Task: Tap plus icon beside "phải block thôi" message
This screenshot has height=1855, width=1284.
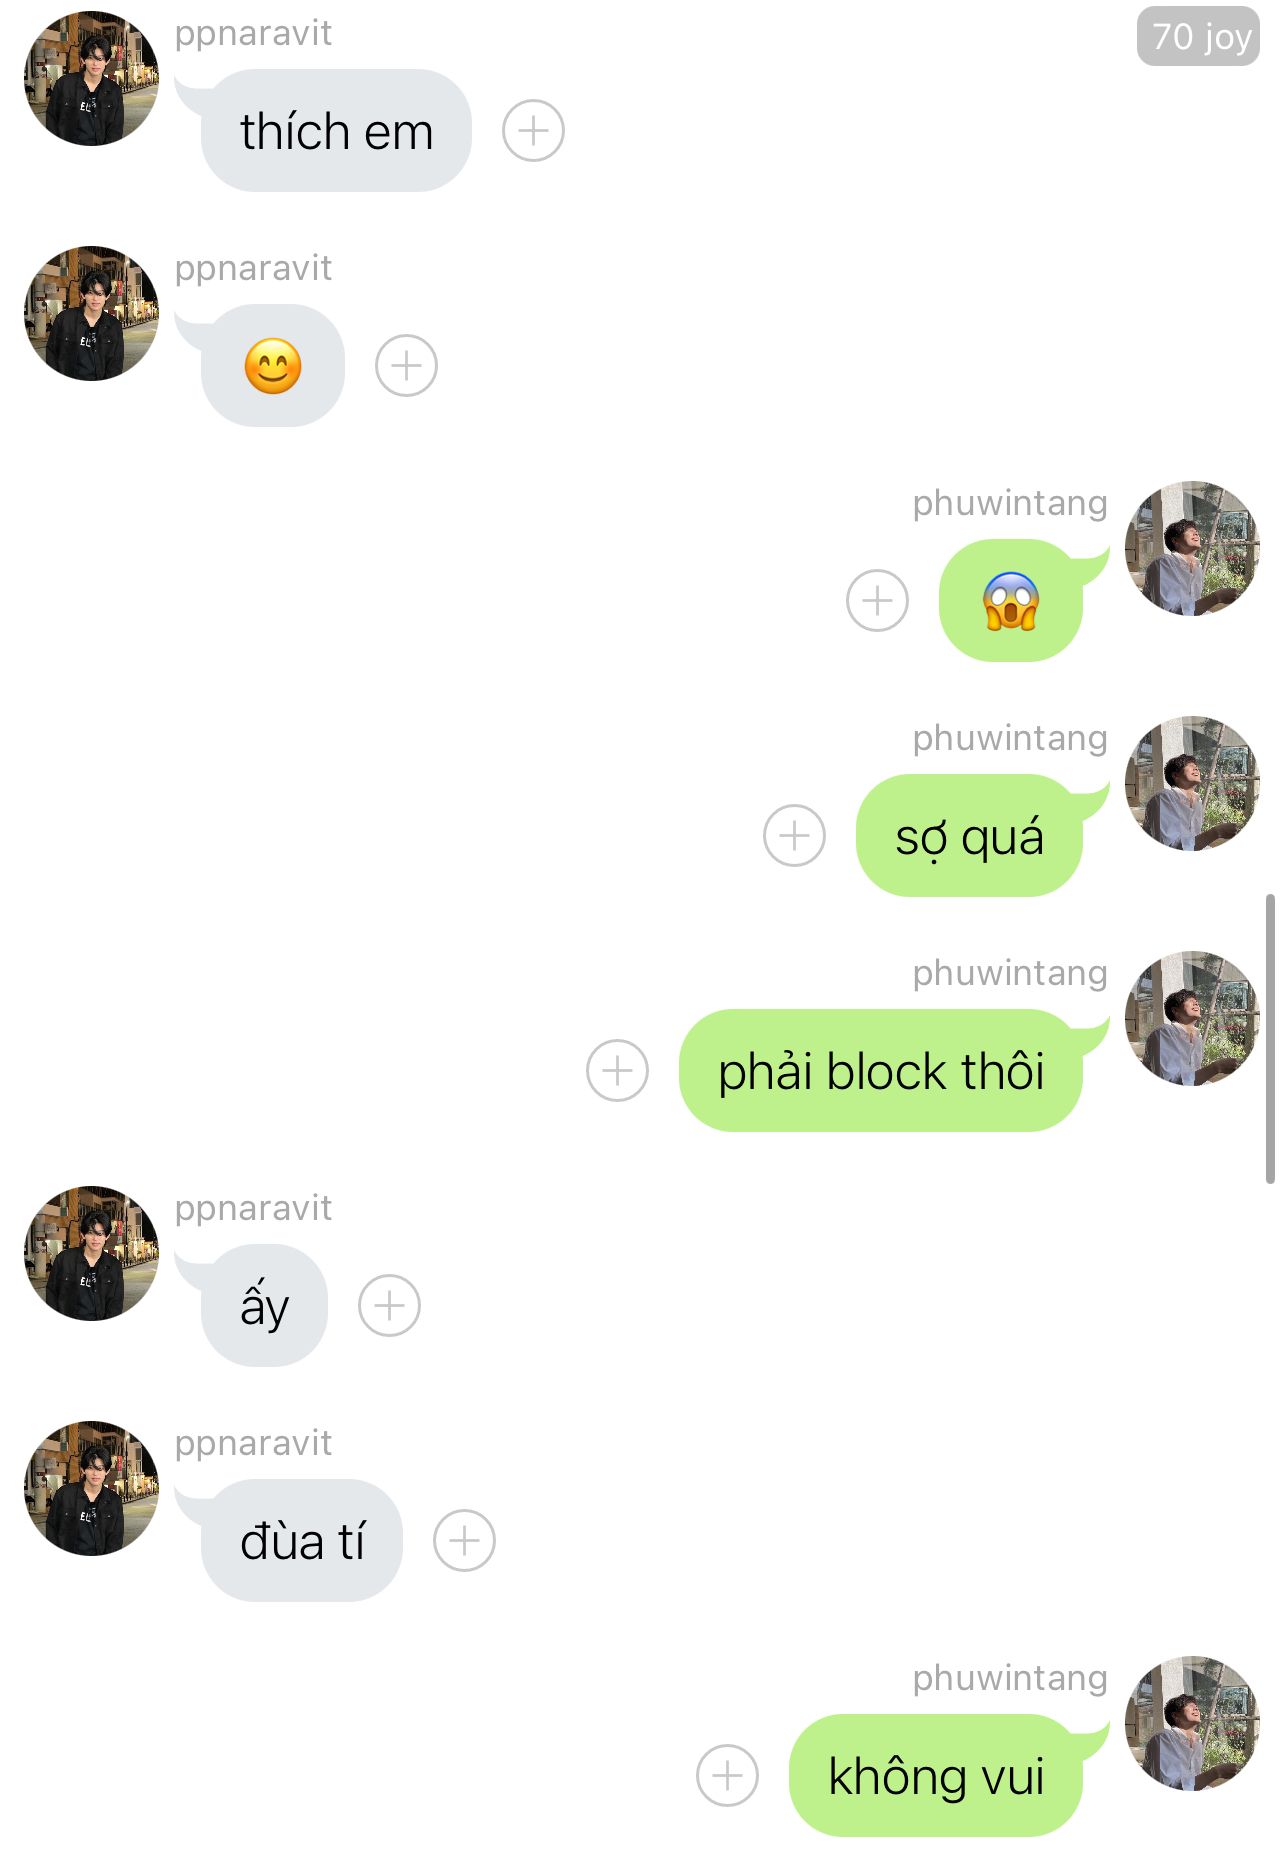Action: tap(617, 1071)
